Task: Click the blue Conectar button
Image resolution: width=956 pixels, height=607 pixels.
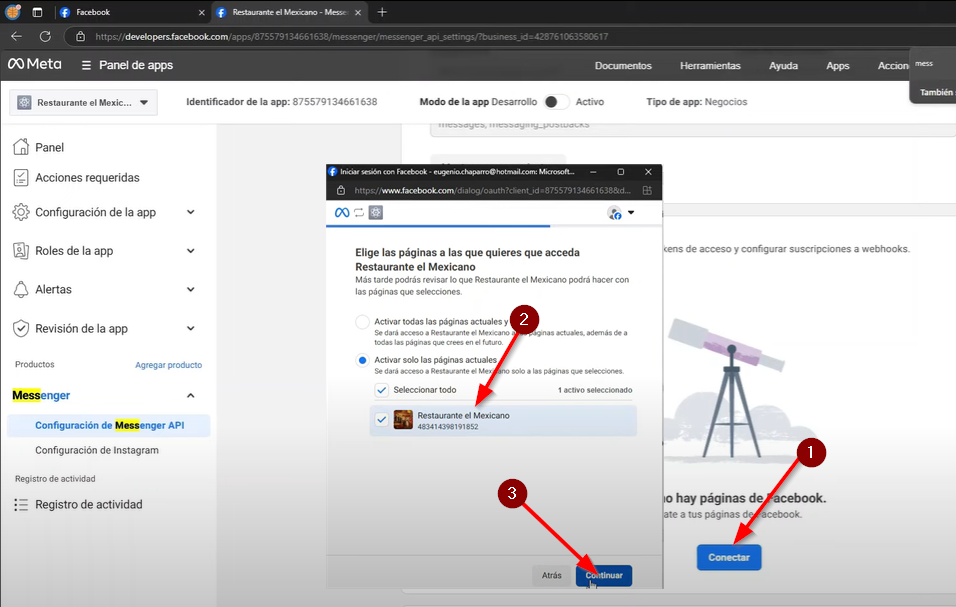Action: click(729, 557)
